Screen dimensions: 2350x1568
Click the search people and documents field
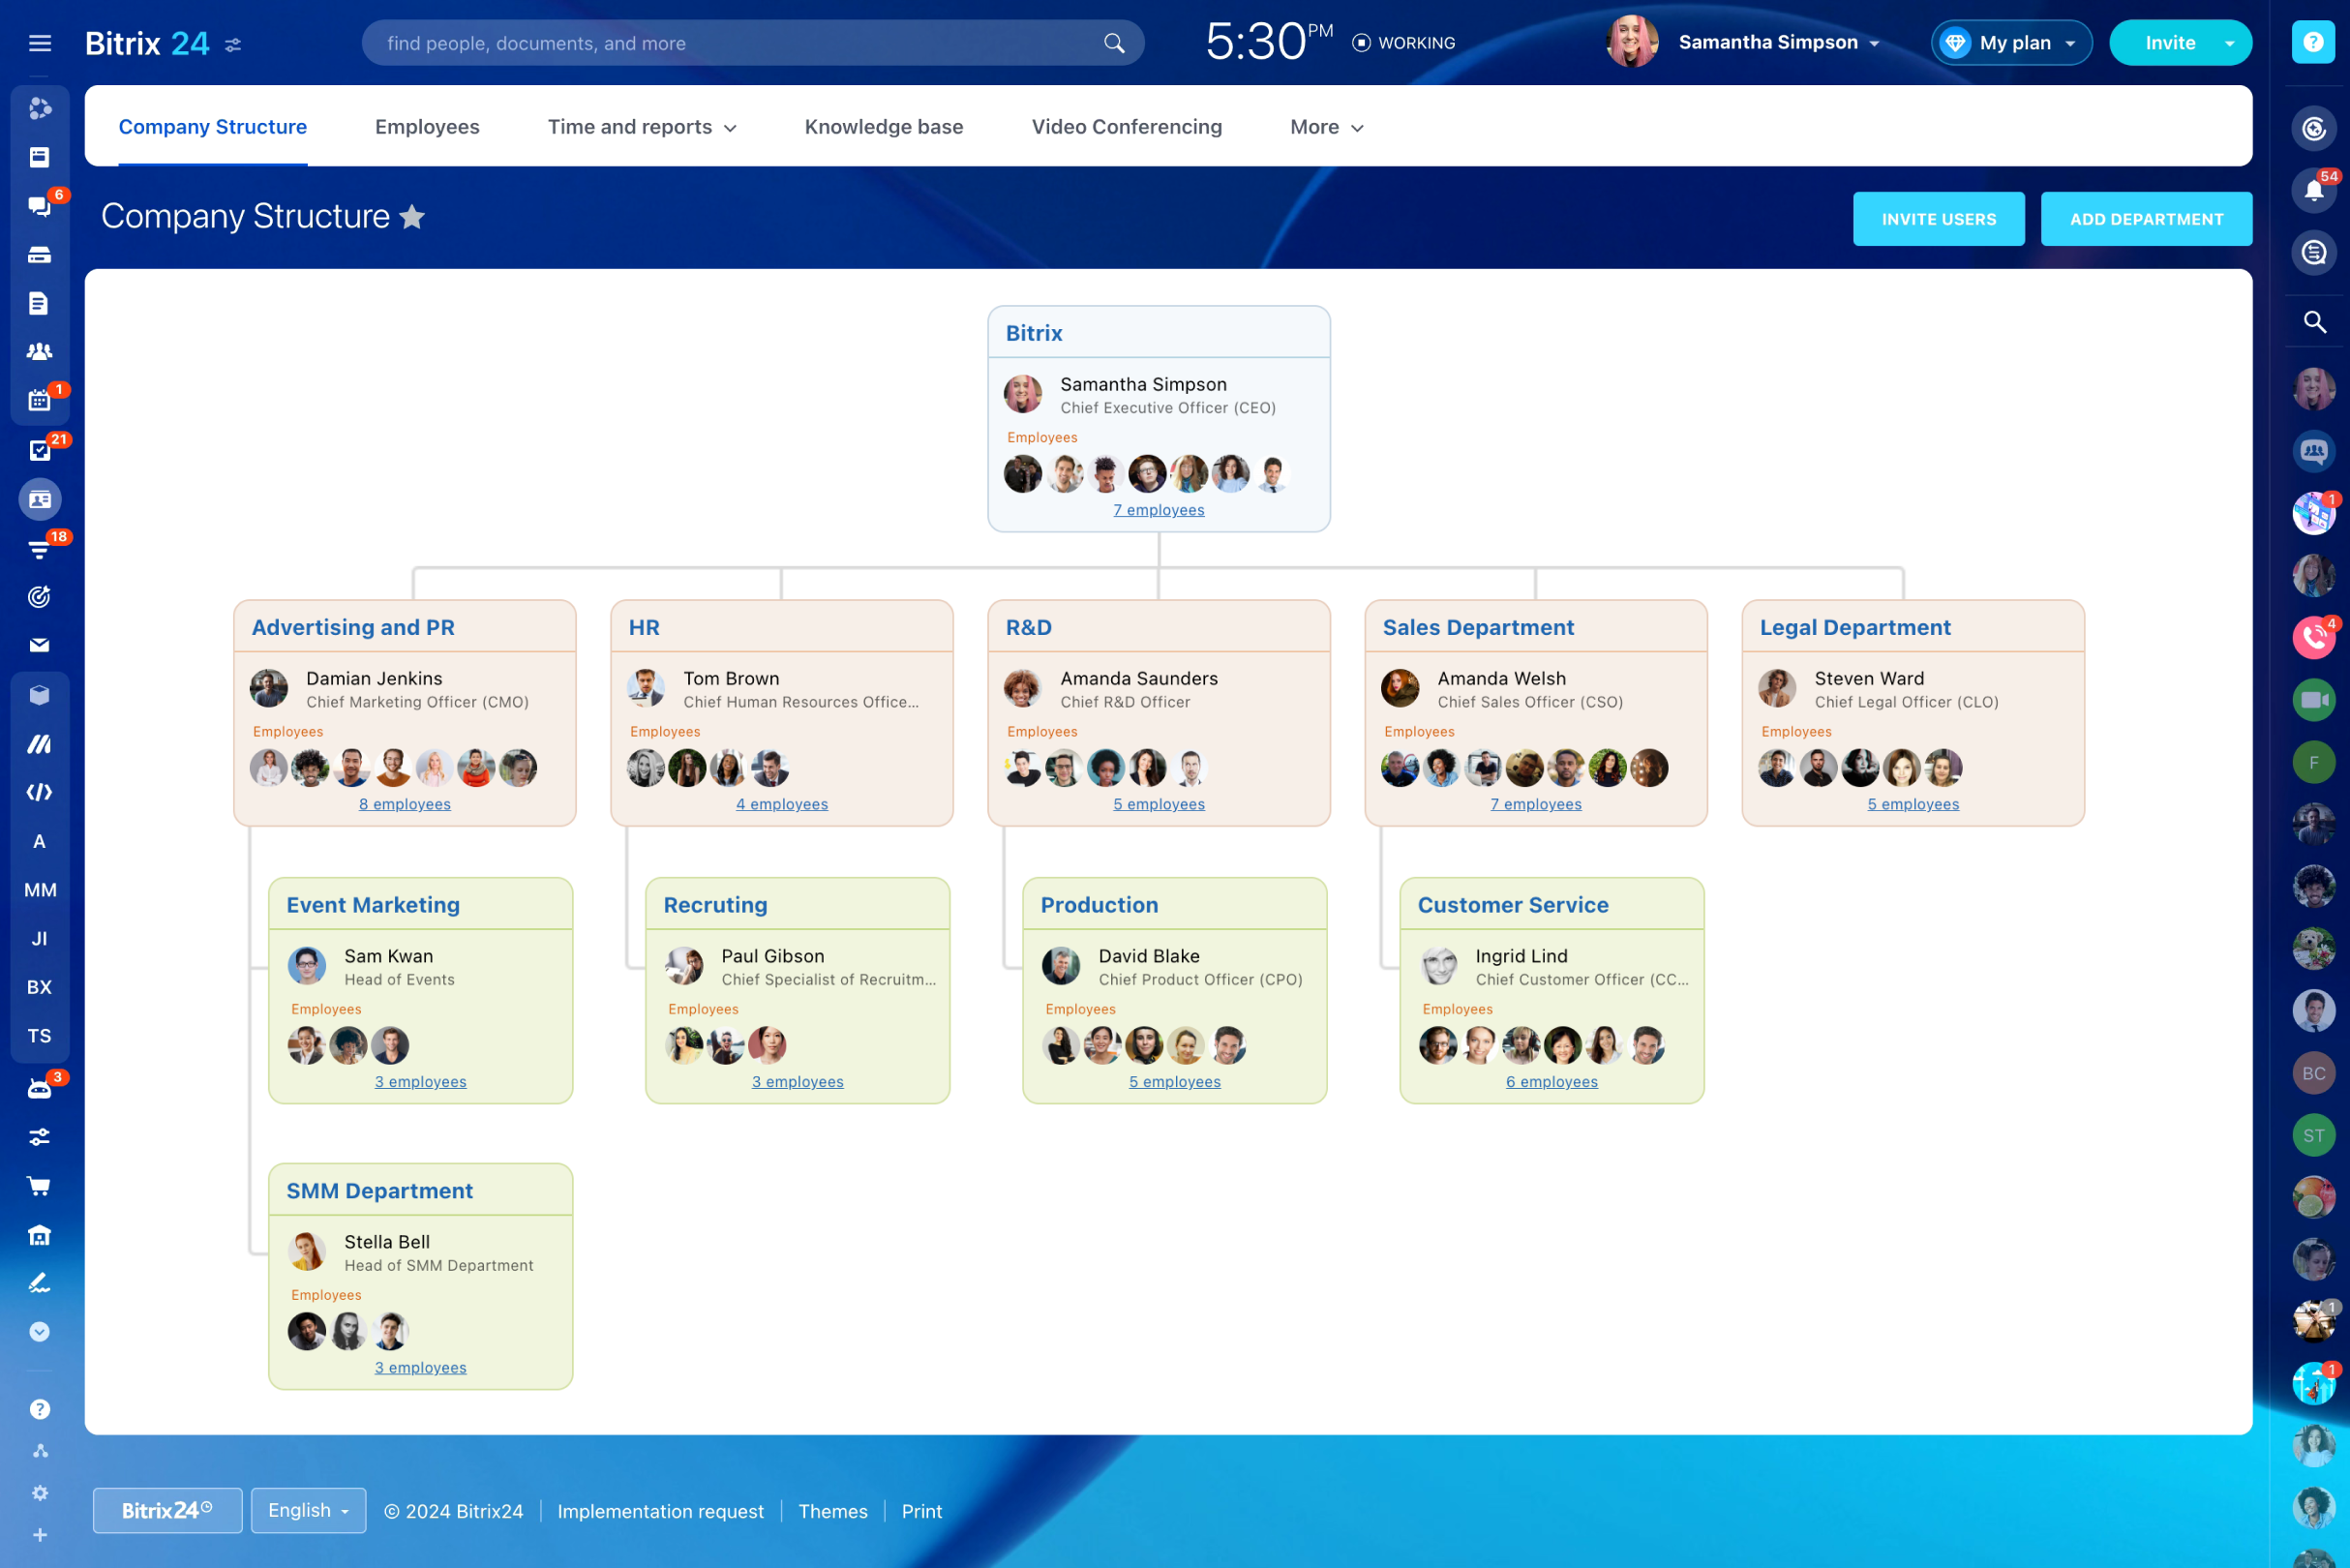(740, 43)
